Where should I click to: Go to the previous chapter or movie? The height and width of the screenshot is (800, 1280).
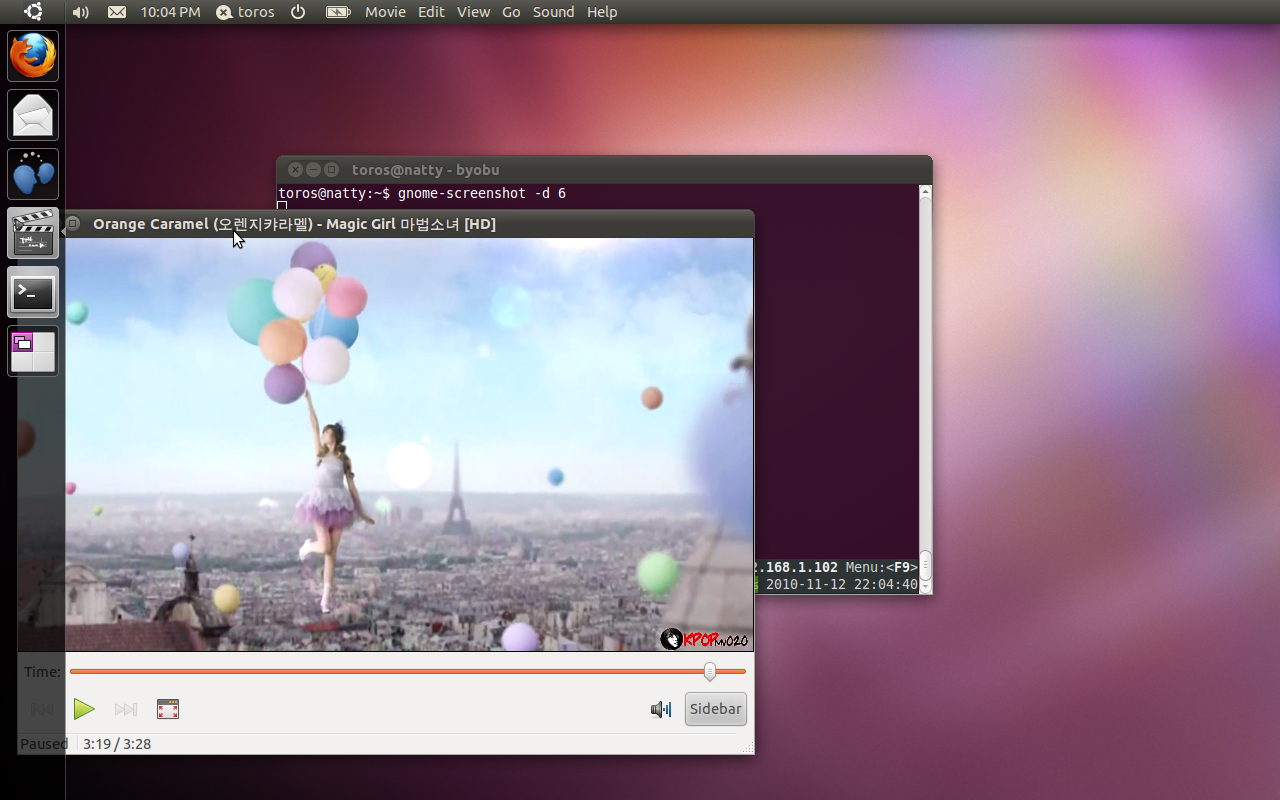41,709
